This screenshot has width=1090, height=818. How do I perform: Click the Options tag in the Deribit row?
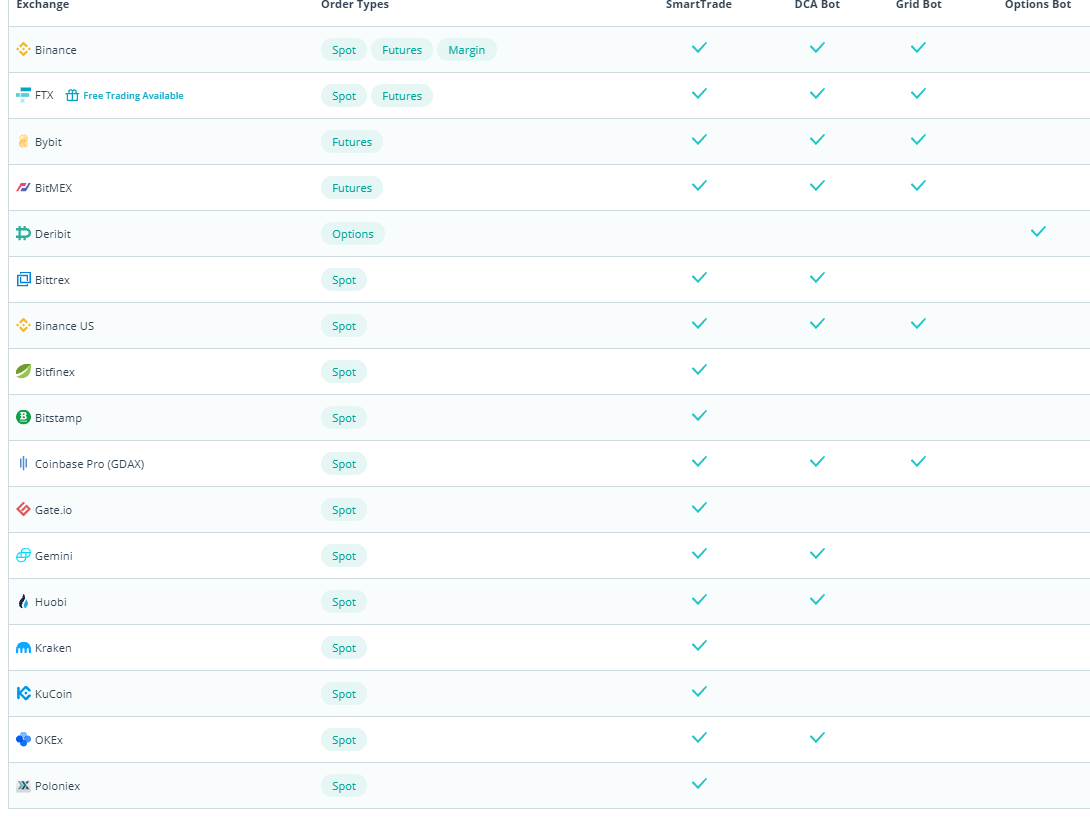[353, 234]
